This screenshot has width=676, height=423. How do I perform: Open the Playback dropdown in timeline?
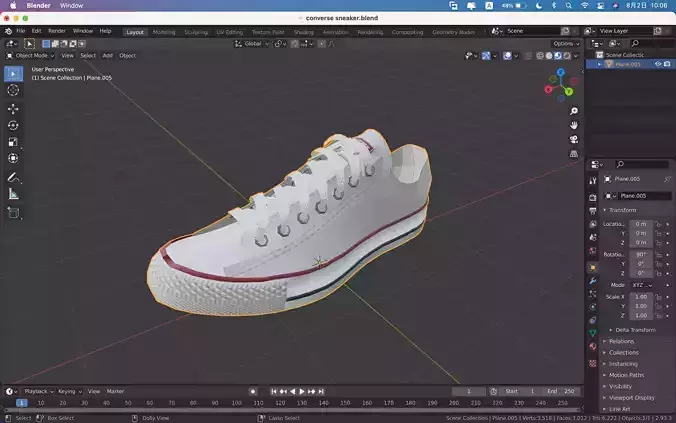38,392
